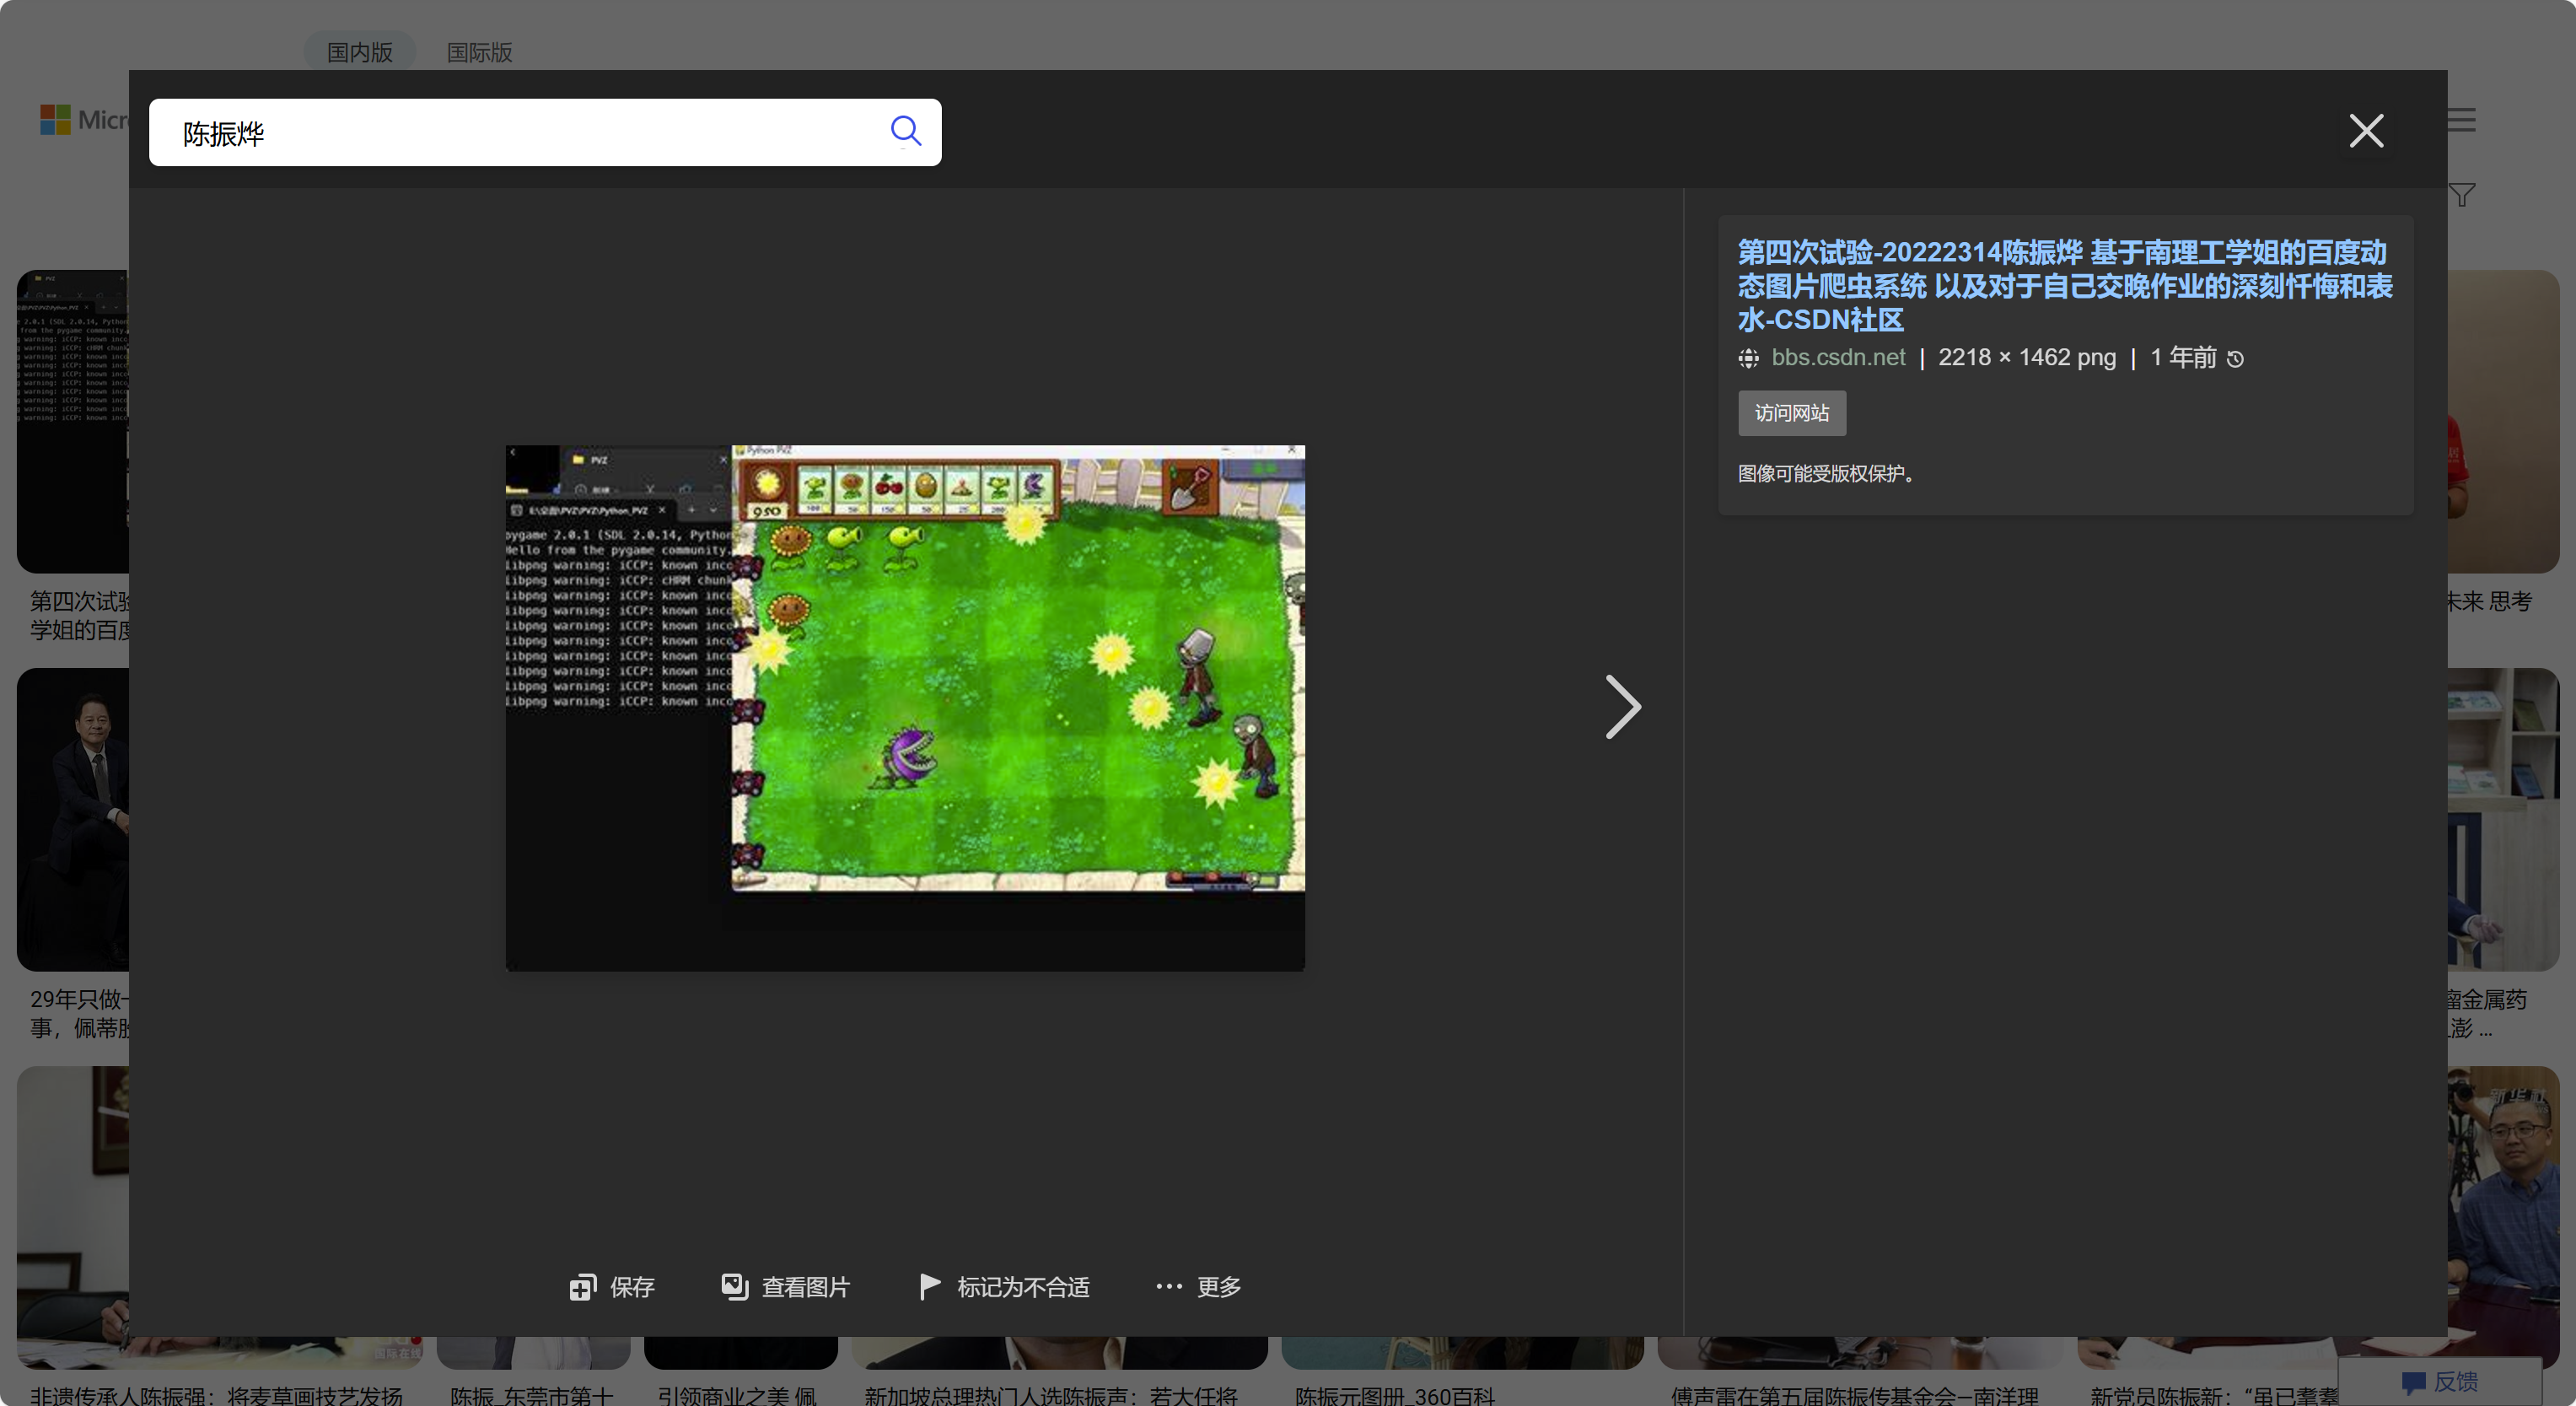Close the image detail overlay
Screen dimensions: 2576x1406
[2366, 131]
